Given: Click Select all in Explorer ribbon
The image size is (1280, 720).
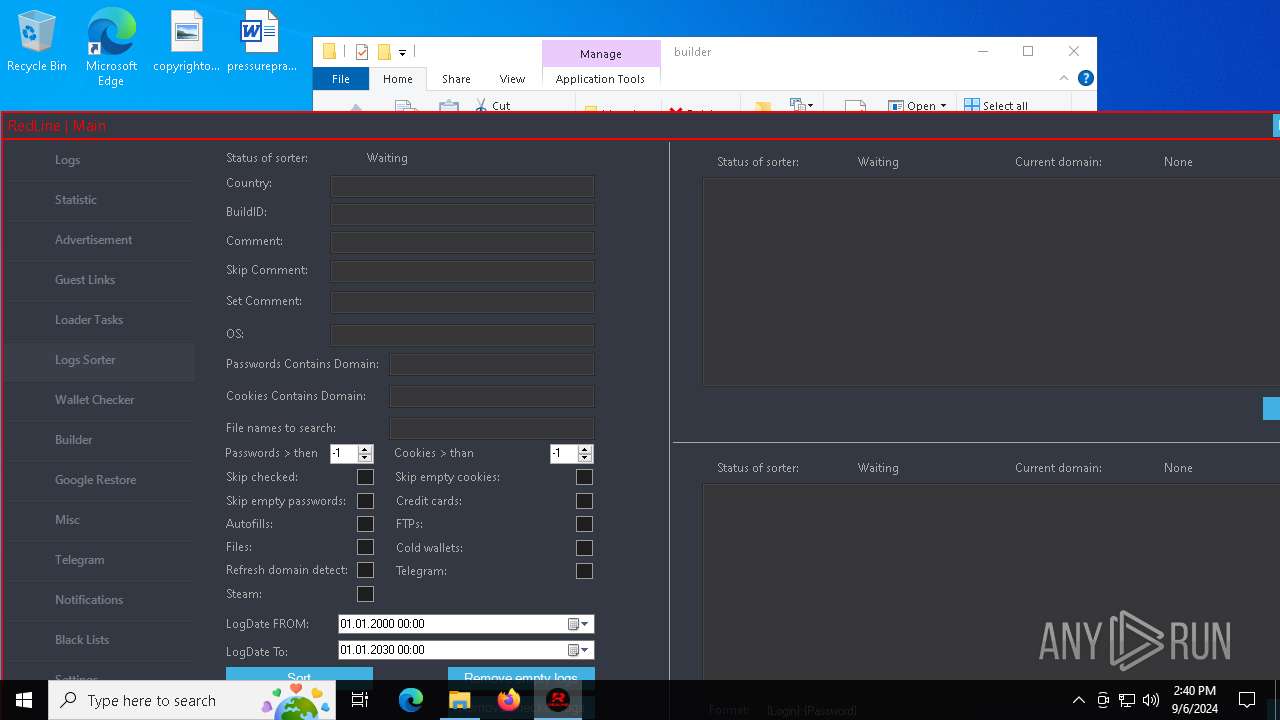Looking at the screenshot, I should 996,105.
